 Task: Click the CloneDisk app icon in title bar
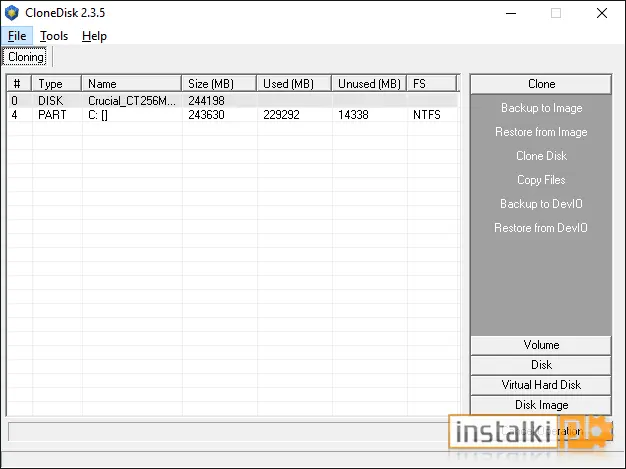(x=12, y=13)
